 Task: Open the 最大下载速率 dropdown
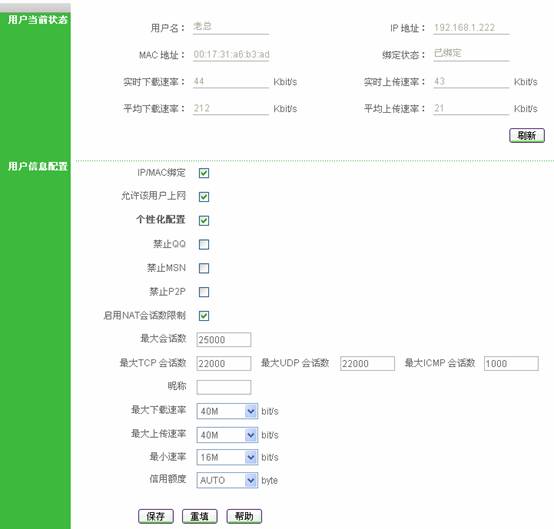pyautogui.click(x=227, y=411)
